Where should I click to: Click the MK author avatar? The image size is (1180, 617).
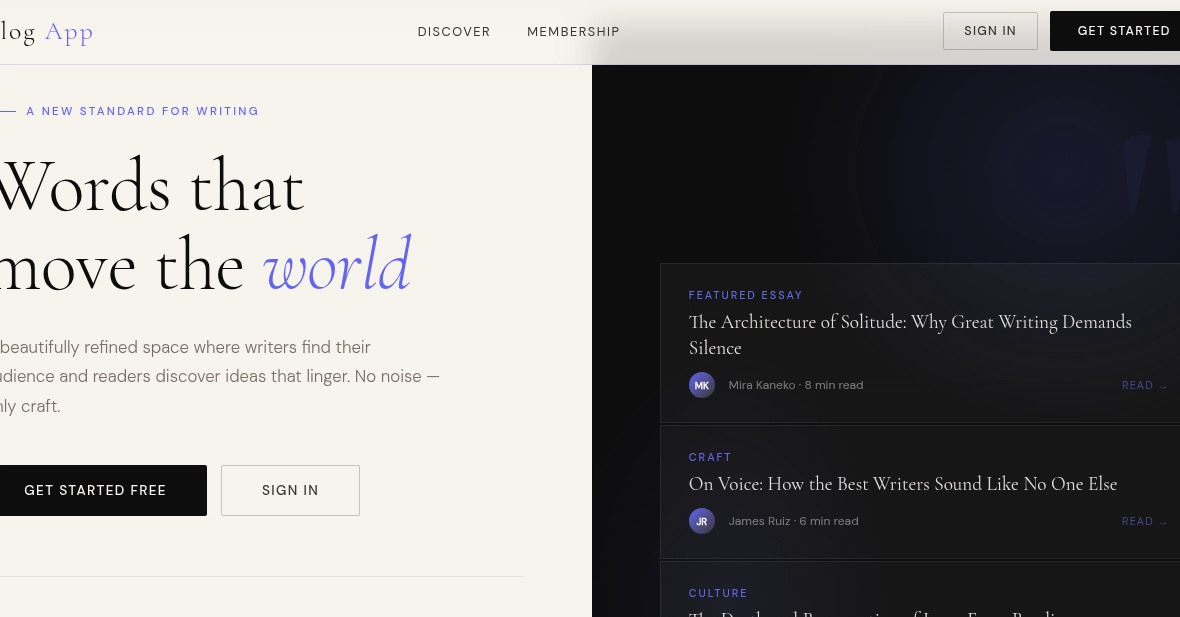(701, 385)
